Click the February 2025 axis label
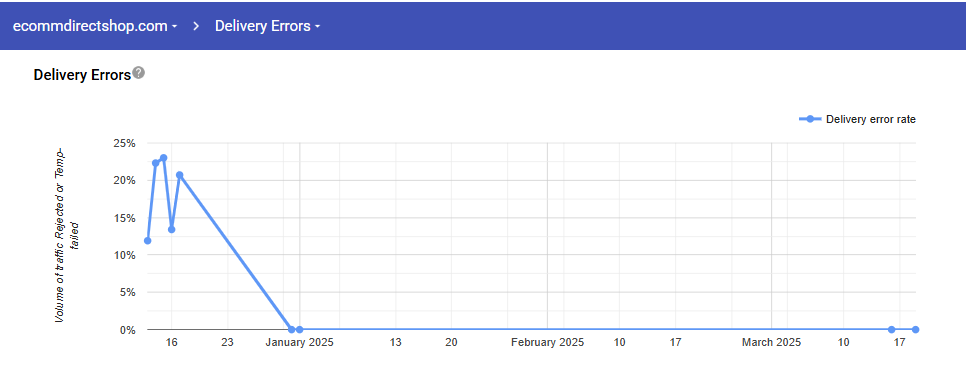This screenshot has width=966, height=387. pos(547,343)
